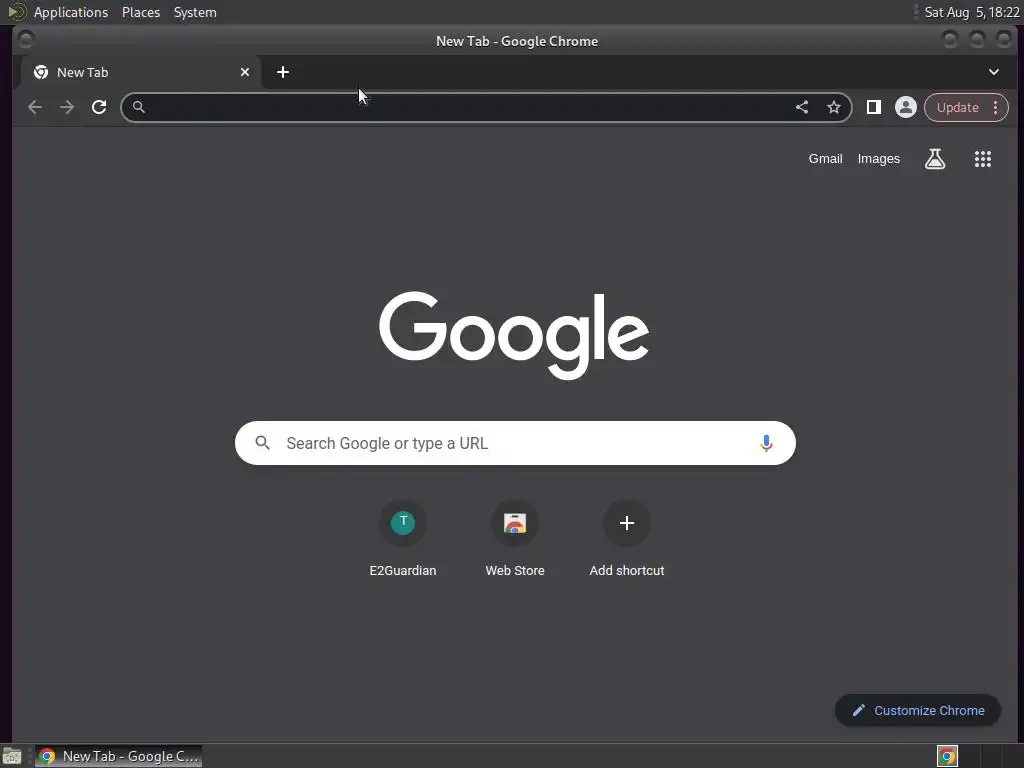Open the clock showing Sat Aug 5, 18:22

click(x=972, y=12)
